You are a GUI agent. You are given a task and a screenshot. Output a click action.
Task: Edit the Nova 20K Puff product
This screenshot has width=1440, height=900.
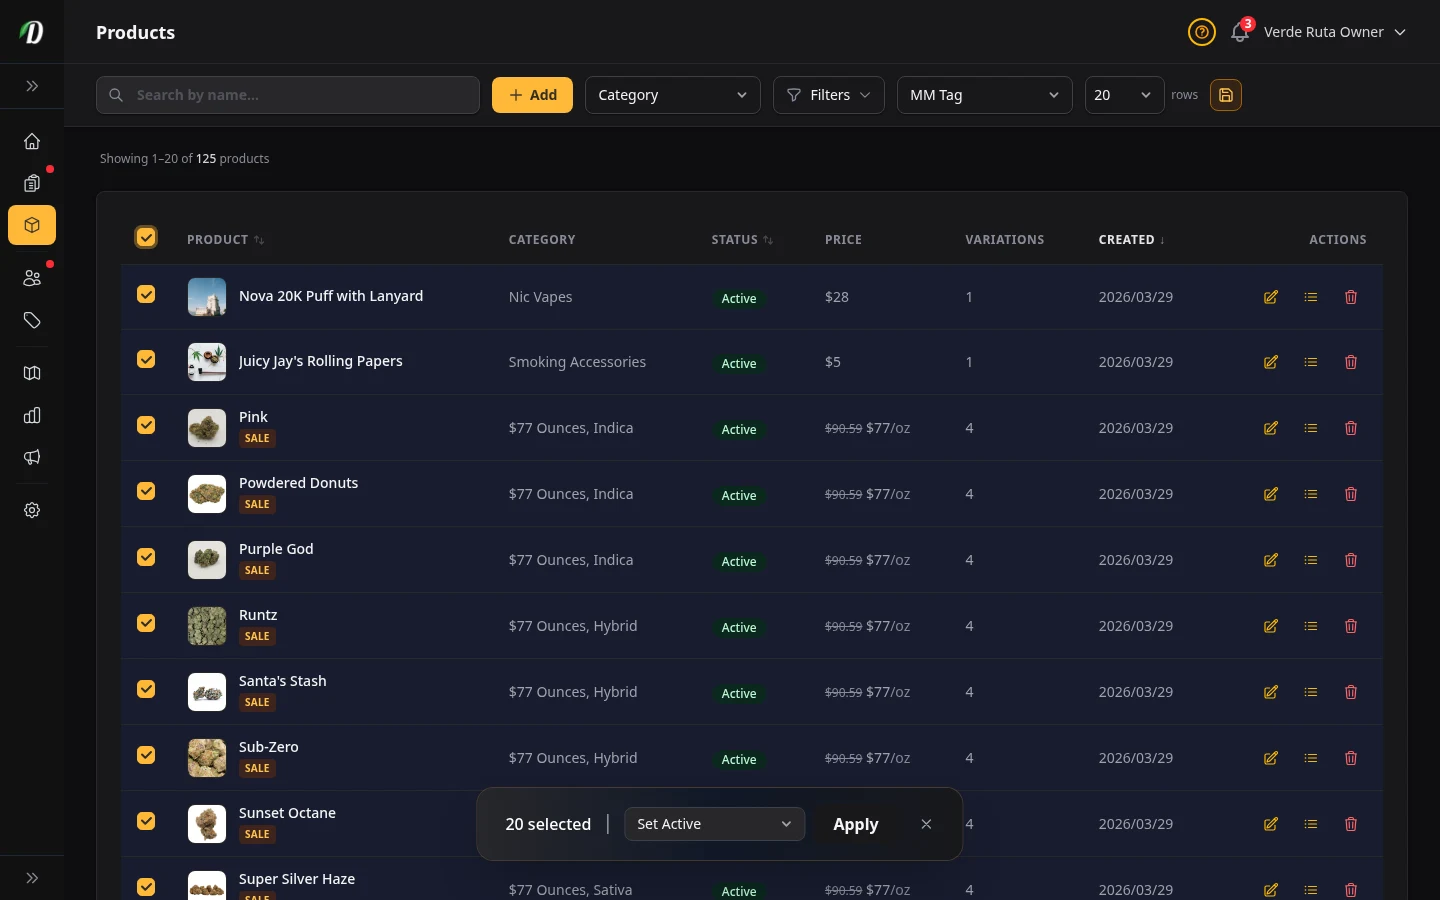tap(1270, 297)
